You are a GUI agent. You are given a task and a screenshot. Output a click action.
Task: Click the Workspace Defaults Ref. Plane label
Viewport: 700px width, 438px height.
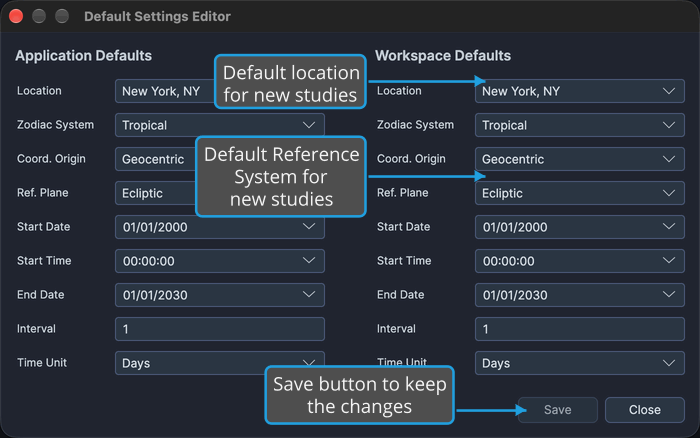(403, 193)
